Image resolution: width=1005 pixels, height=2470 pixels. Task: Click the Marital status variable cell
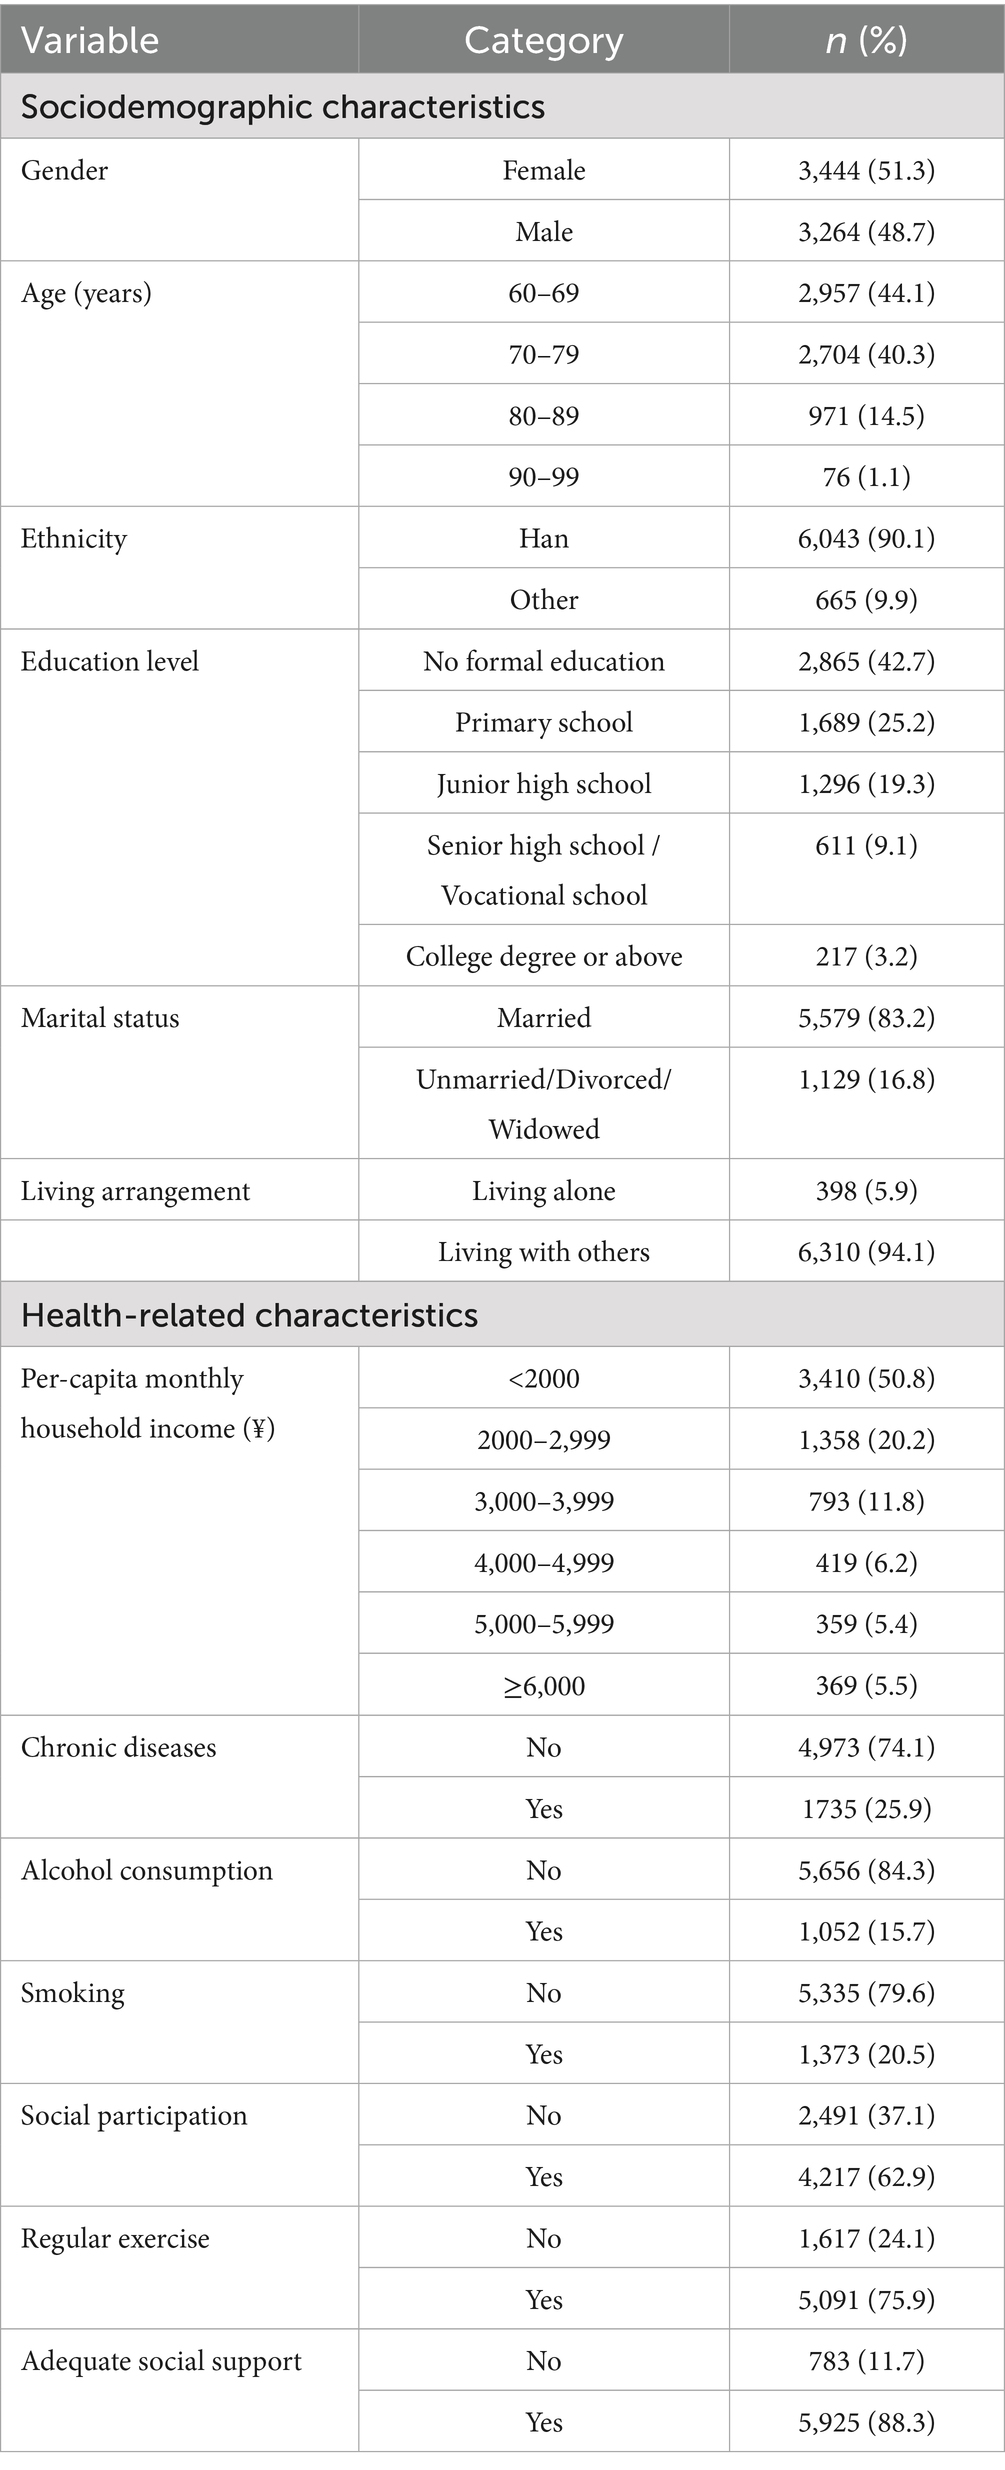100,1019
